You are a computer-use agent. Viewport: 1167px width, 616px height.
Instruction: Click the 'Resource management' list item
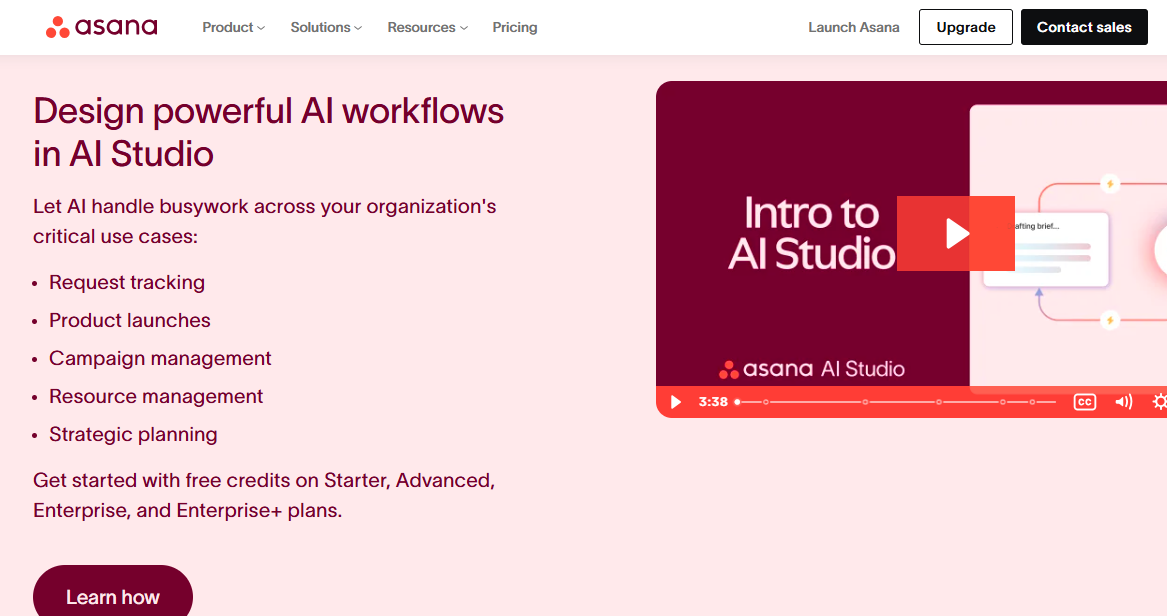click(156, 397)
